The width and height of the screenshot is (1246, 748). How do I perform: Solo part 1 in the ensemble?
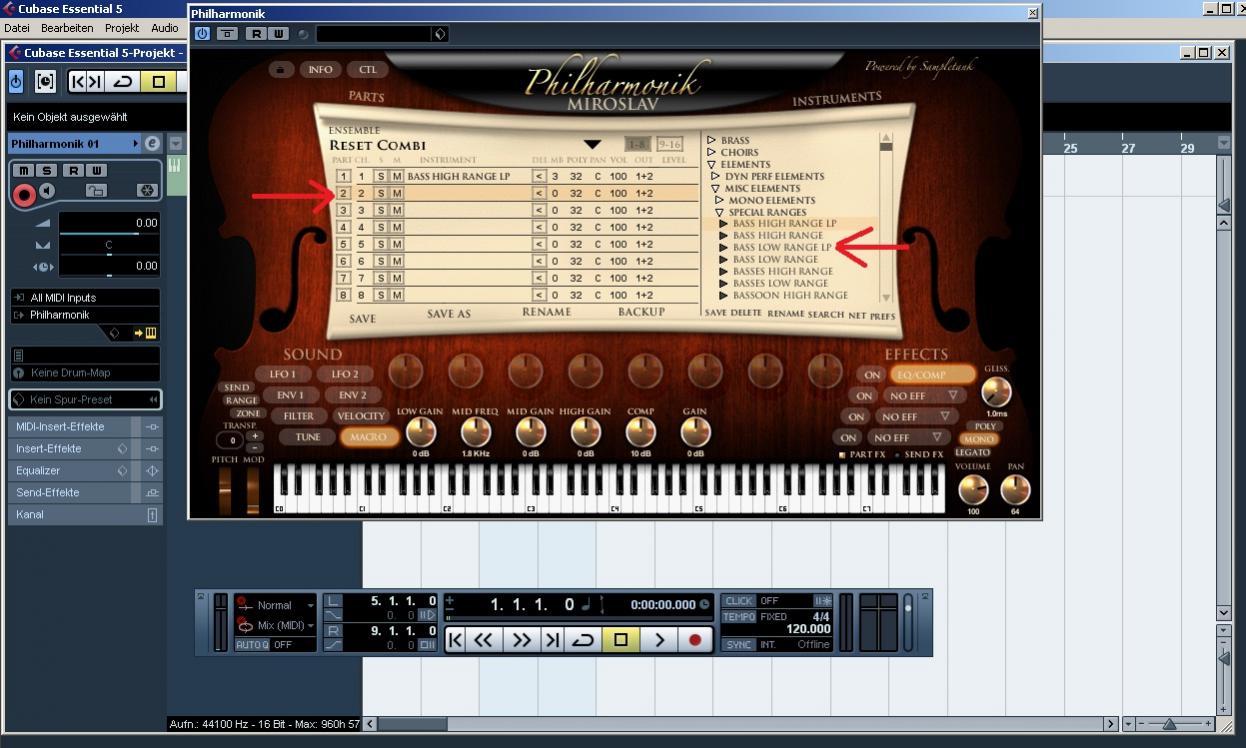point(380,177)
